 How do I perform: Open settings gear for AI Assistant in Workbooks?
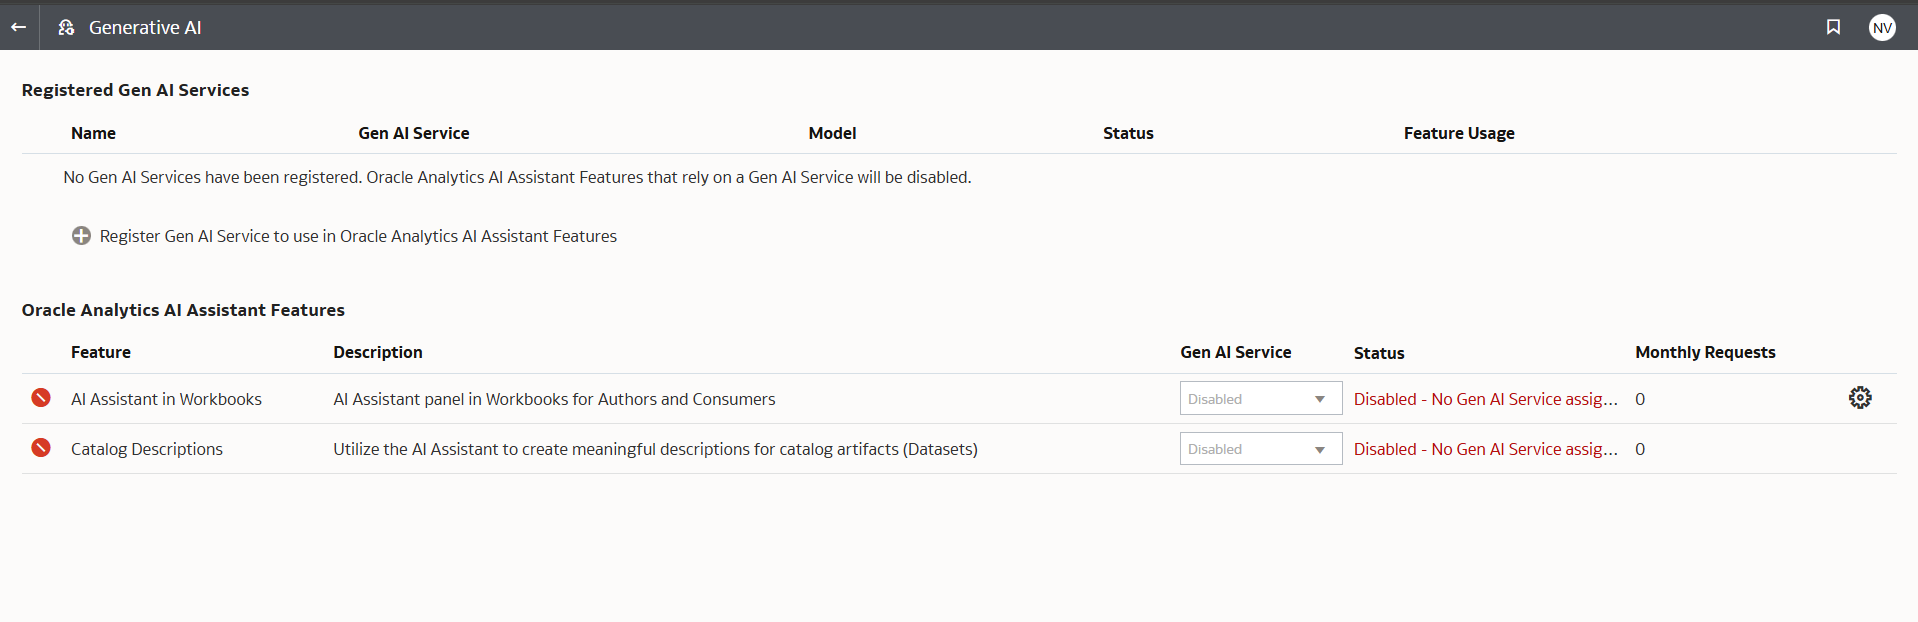(x=1860, y=398)
